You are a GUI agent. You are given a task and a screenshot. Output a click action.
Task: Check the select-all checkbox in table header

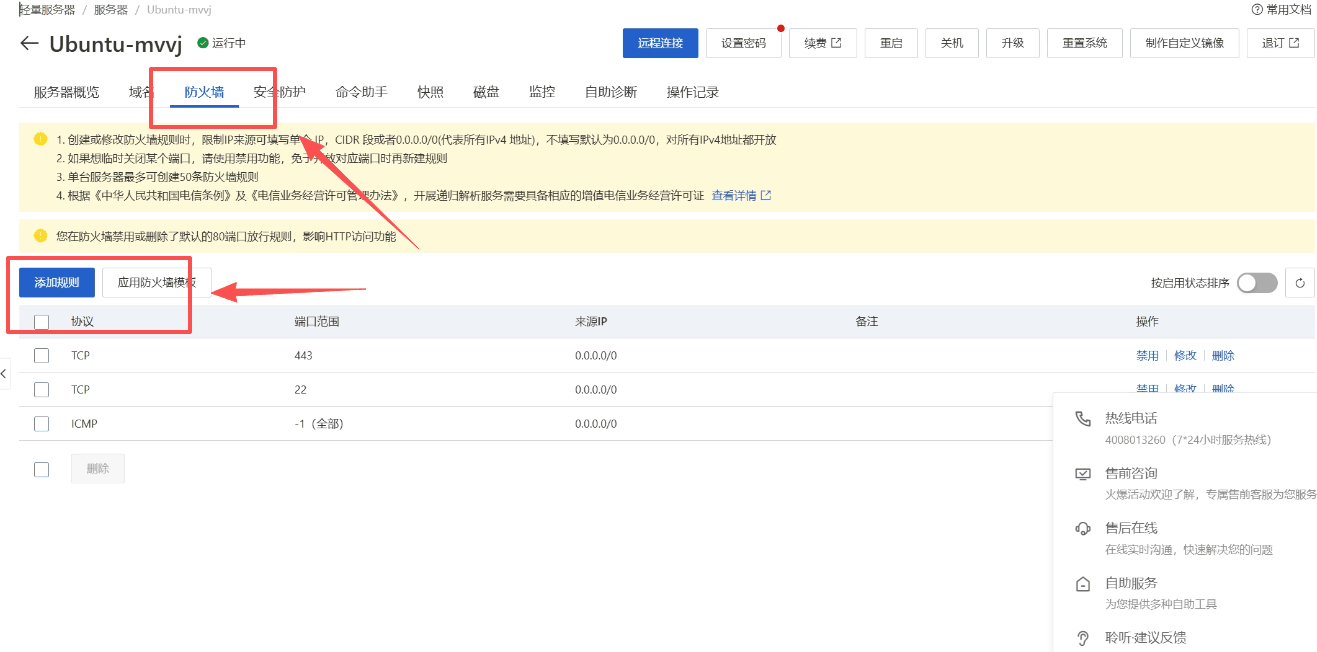(41, 322)
